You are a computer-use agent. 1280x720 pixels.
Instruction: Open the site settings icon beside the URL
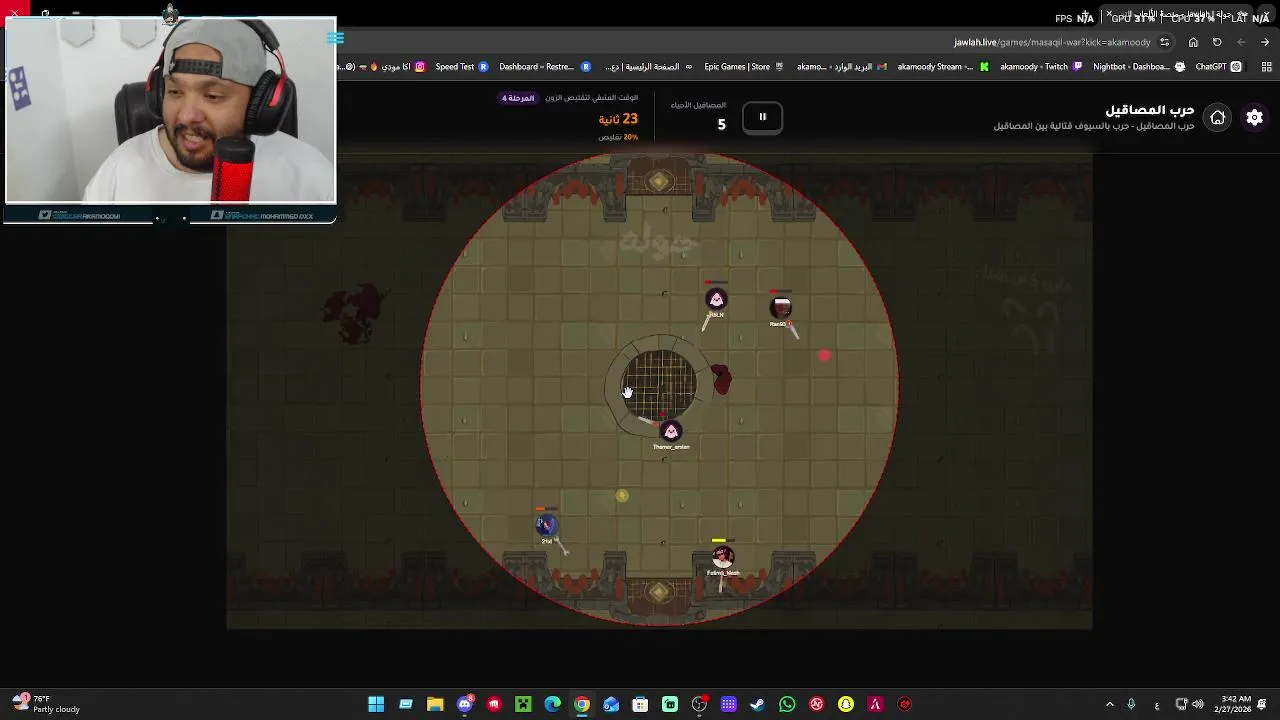coord(1164,42)
